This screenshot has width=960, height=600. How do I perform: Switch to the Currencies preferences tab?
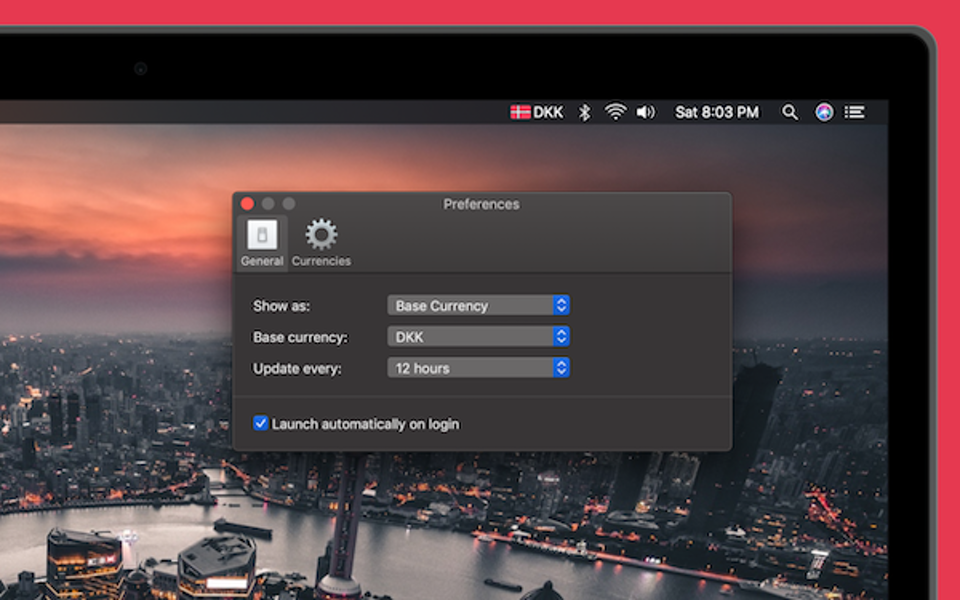(321, 242)
